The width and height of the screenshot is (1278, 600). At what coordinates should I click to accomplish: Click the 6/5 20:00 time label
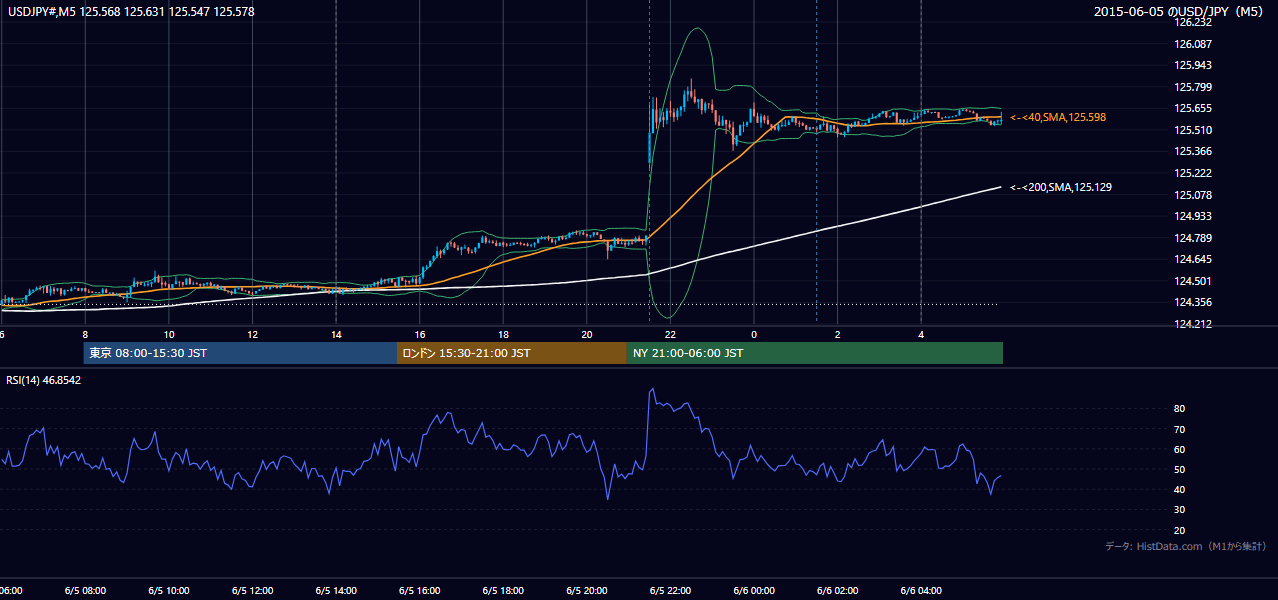[x=586, y=591]
